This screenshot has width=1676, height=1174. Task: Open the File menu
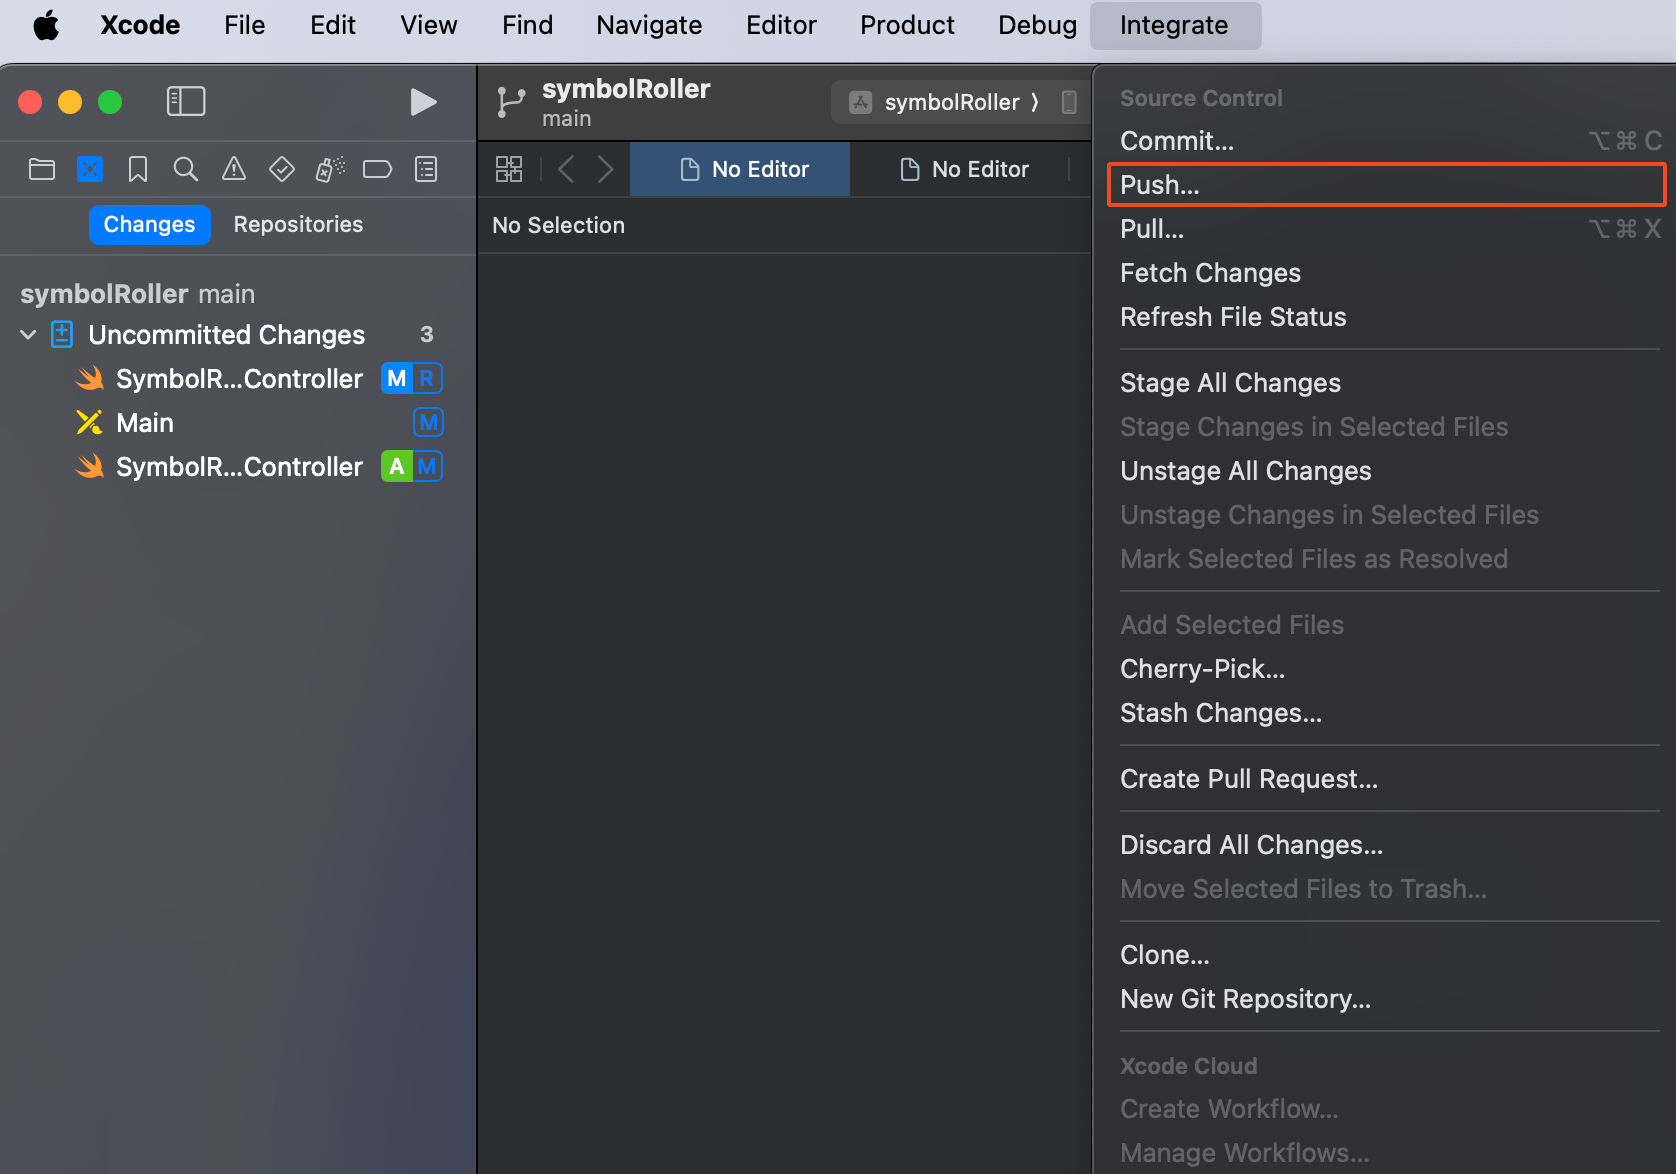244,25
